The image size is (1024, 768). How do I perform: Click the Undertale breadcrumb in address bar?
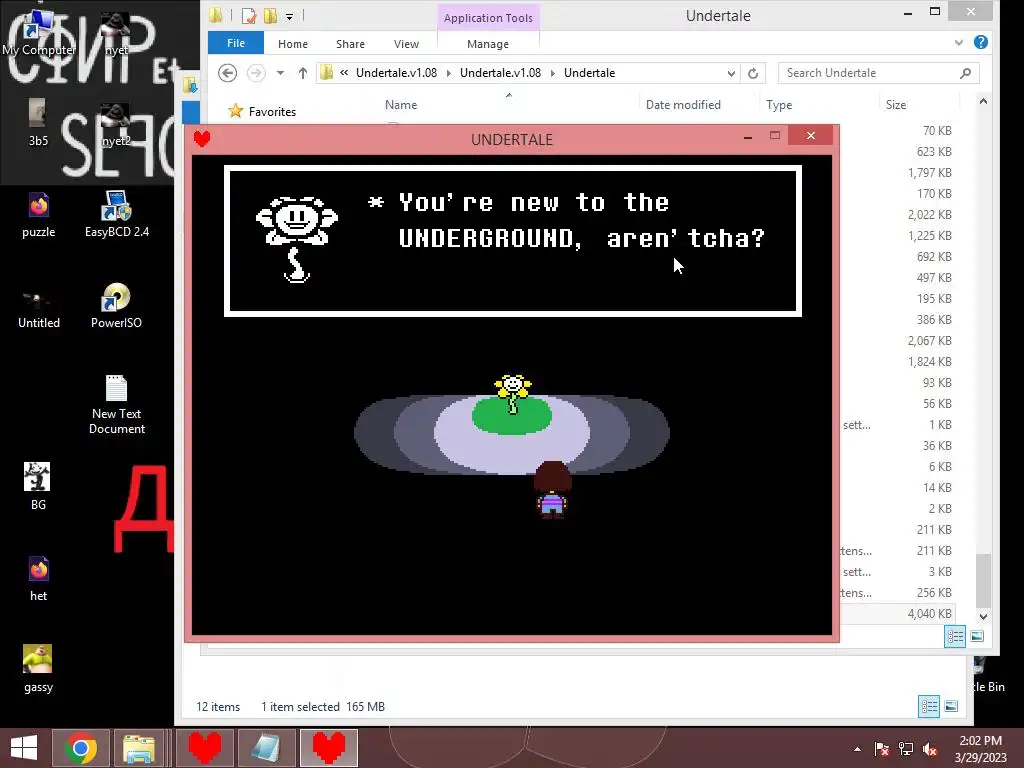(x=589, y=72)
